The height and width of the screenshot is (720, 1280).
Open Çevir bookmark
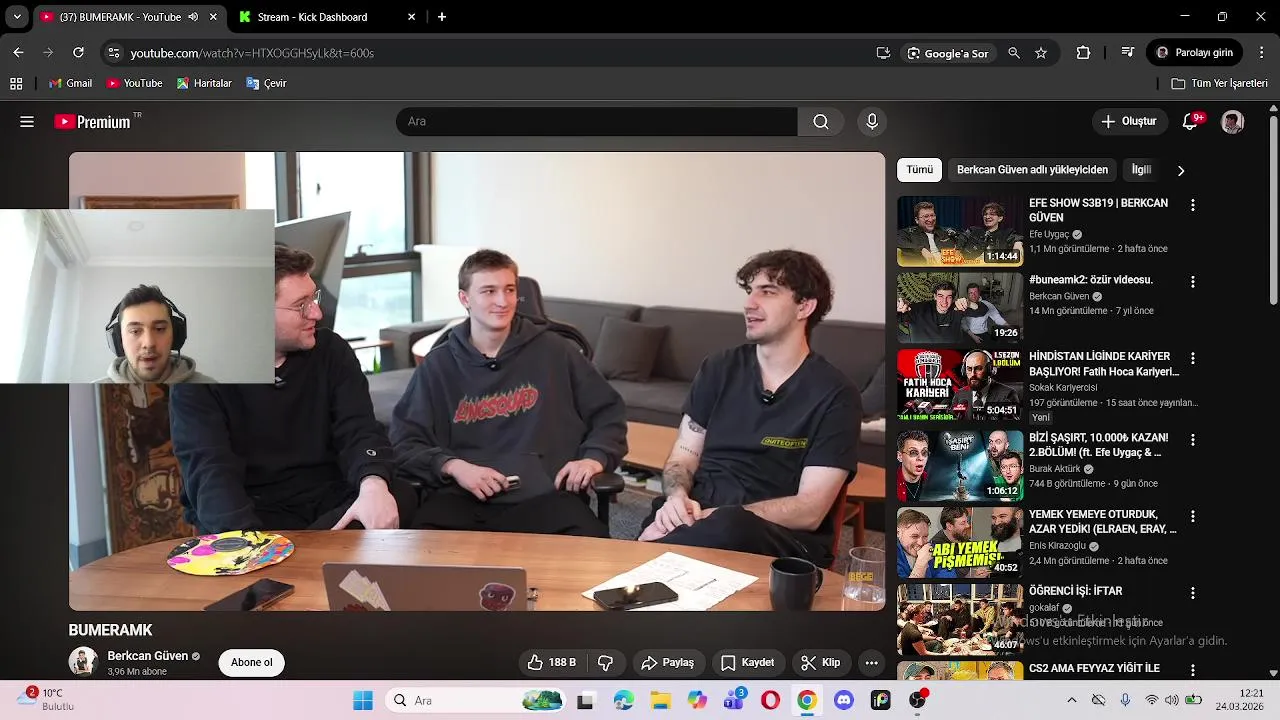267,84
